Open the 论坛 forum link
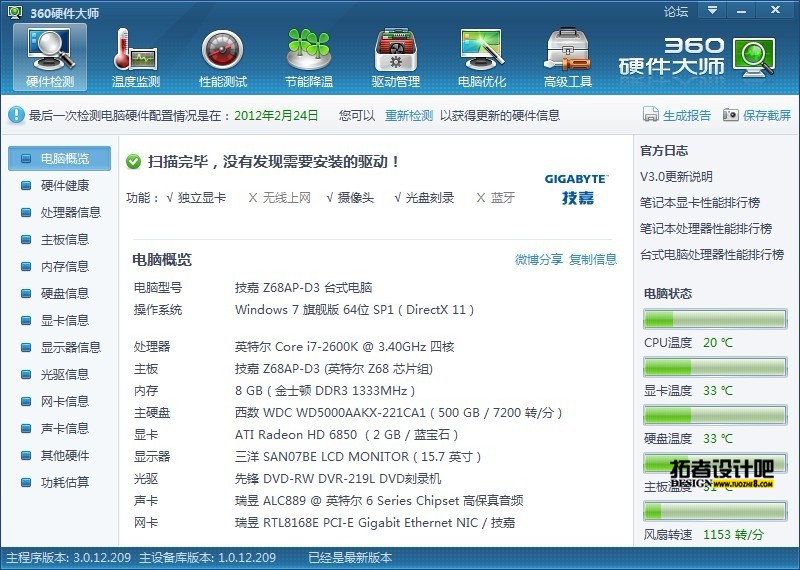Viewport: 800px width, 570px height. pos(676,11)
